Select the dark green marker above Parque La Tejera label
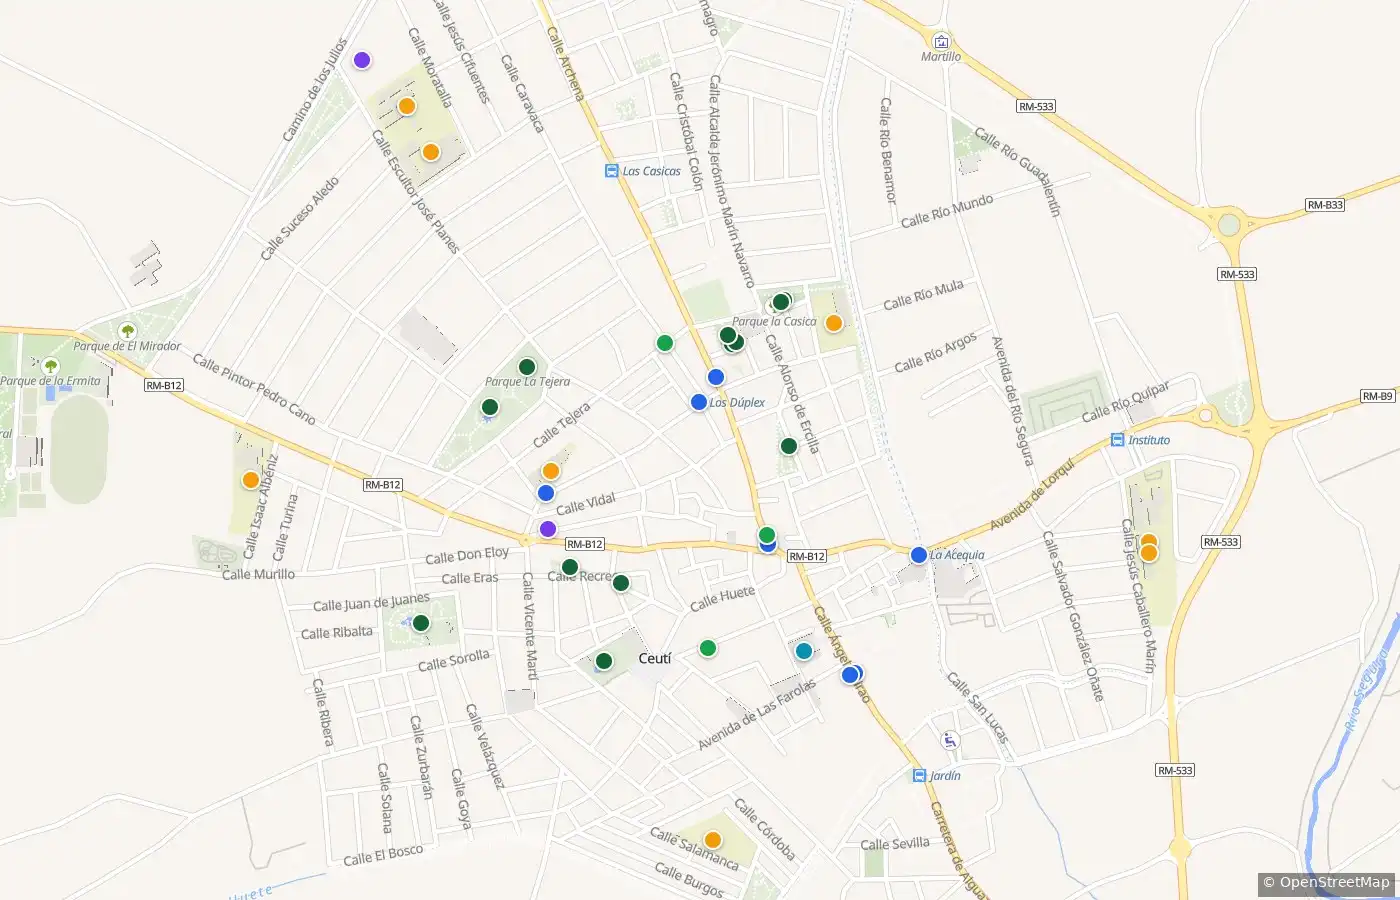The image size is (1400, 900). (x=527, y=367)
